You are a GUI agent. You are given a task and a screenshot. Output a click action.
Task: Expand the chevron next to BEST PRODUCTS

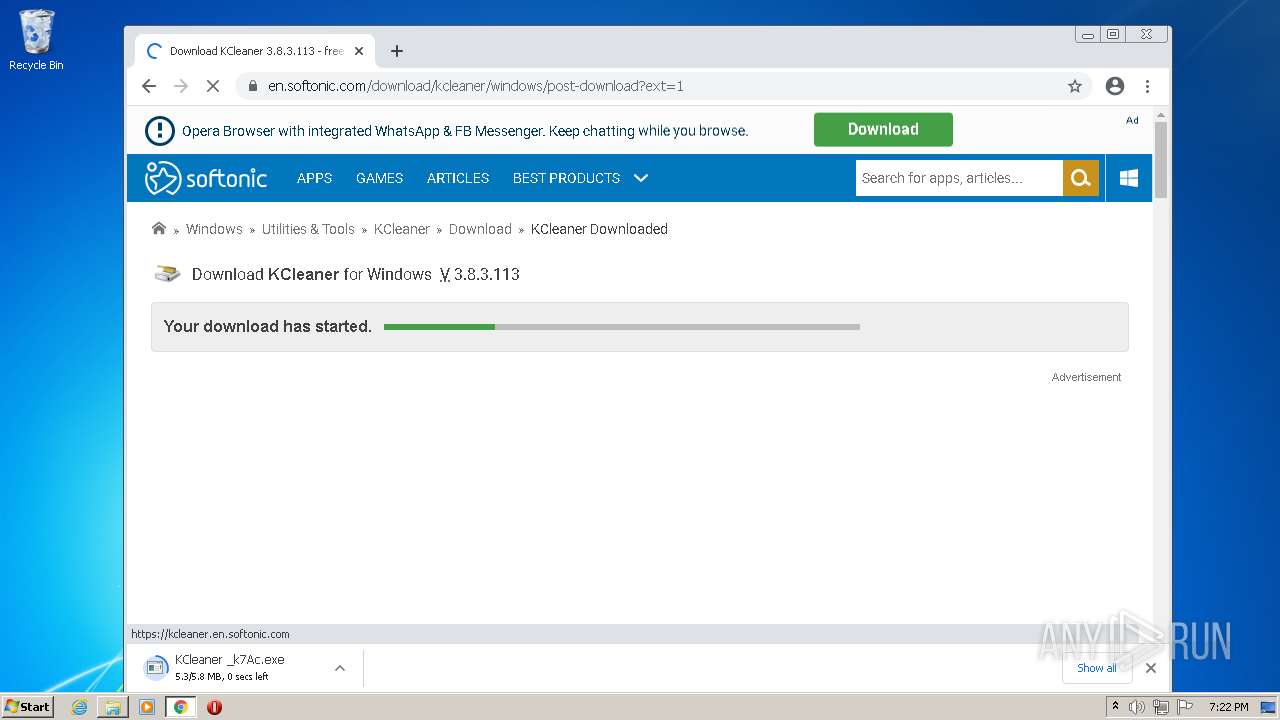click(x=641, y=178)
